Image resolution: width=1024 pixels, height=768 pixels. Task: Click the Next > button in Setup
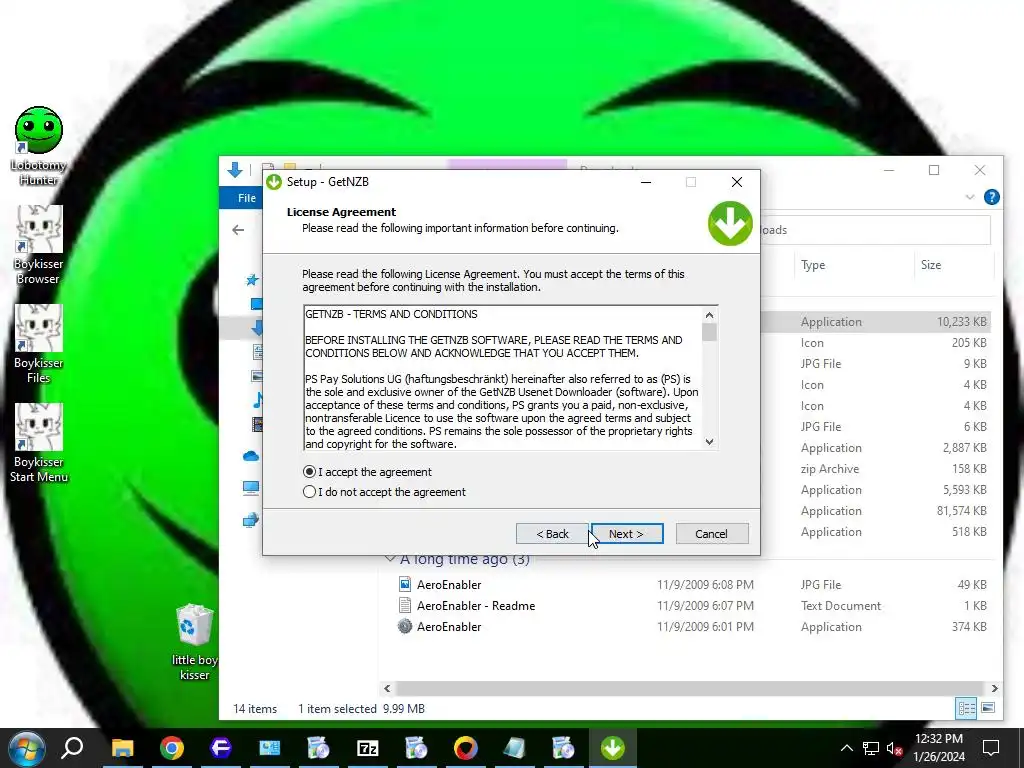(x=626, y=534)
